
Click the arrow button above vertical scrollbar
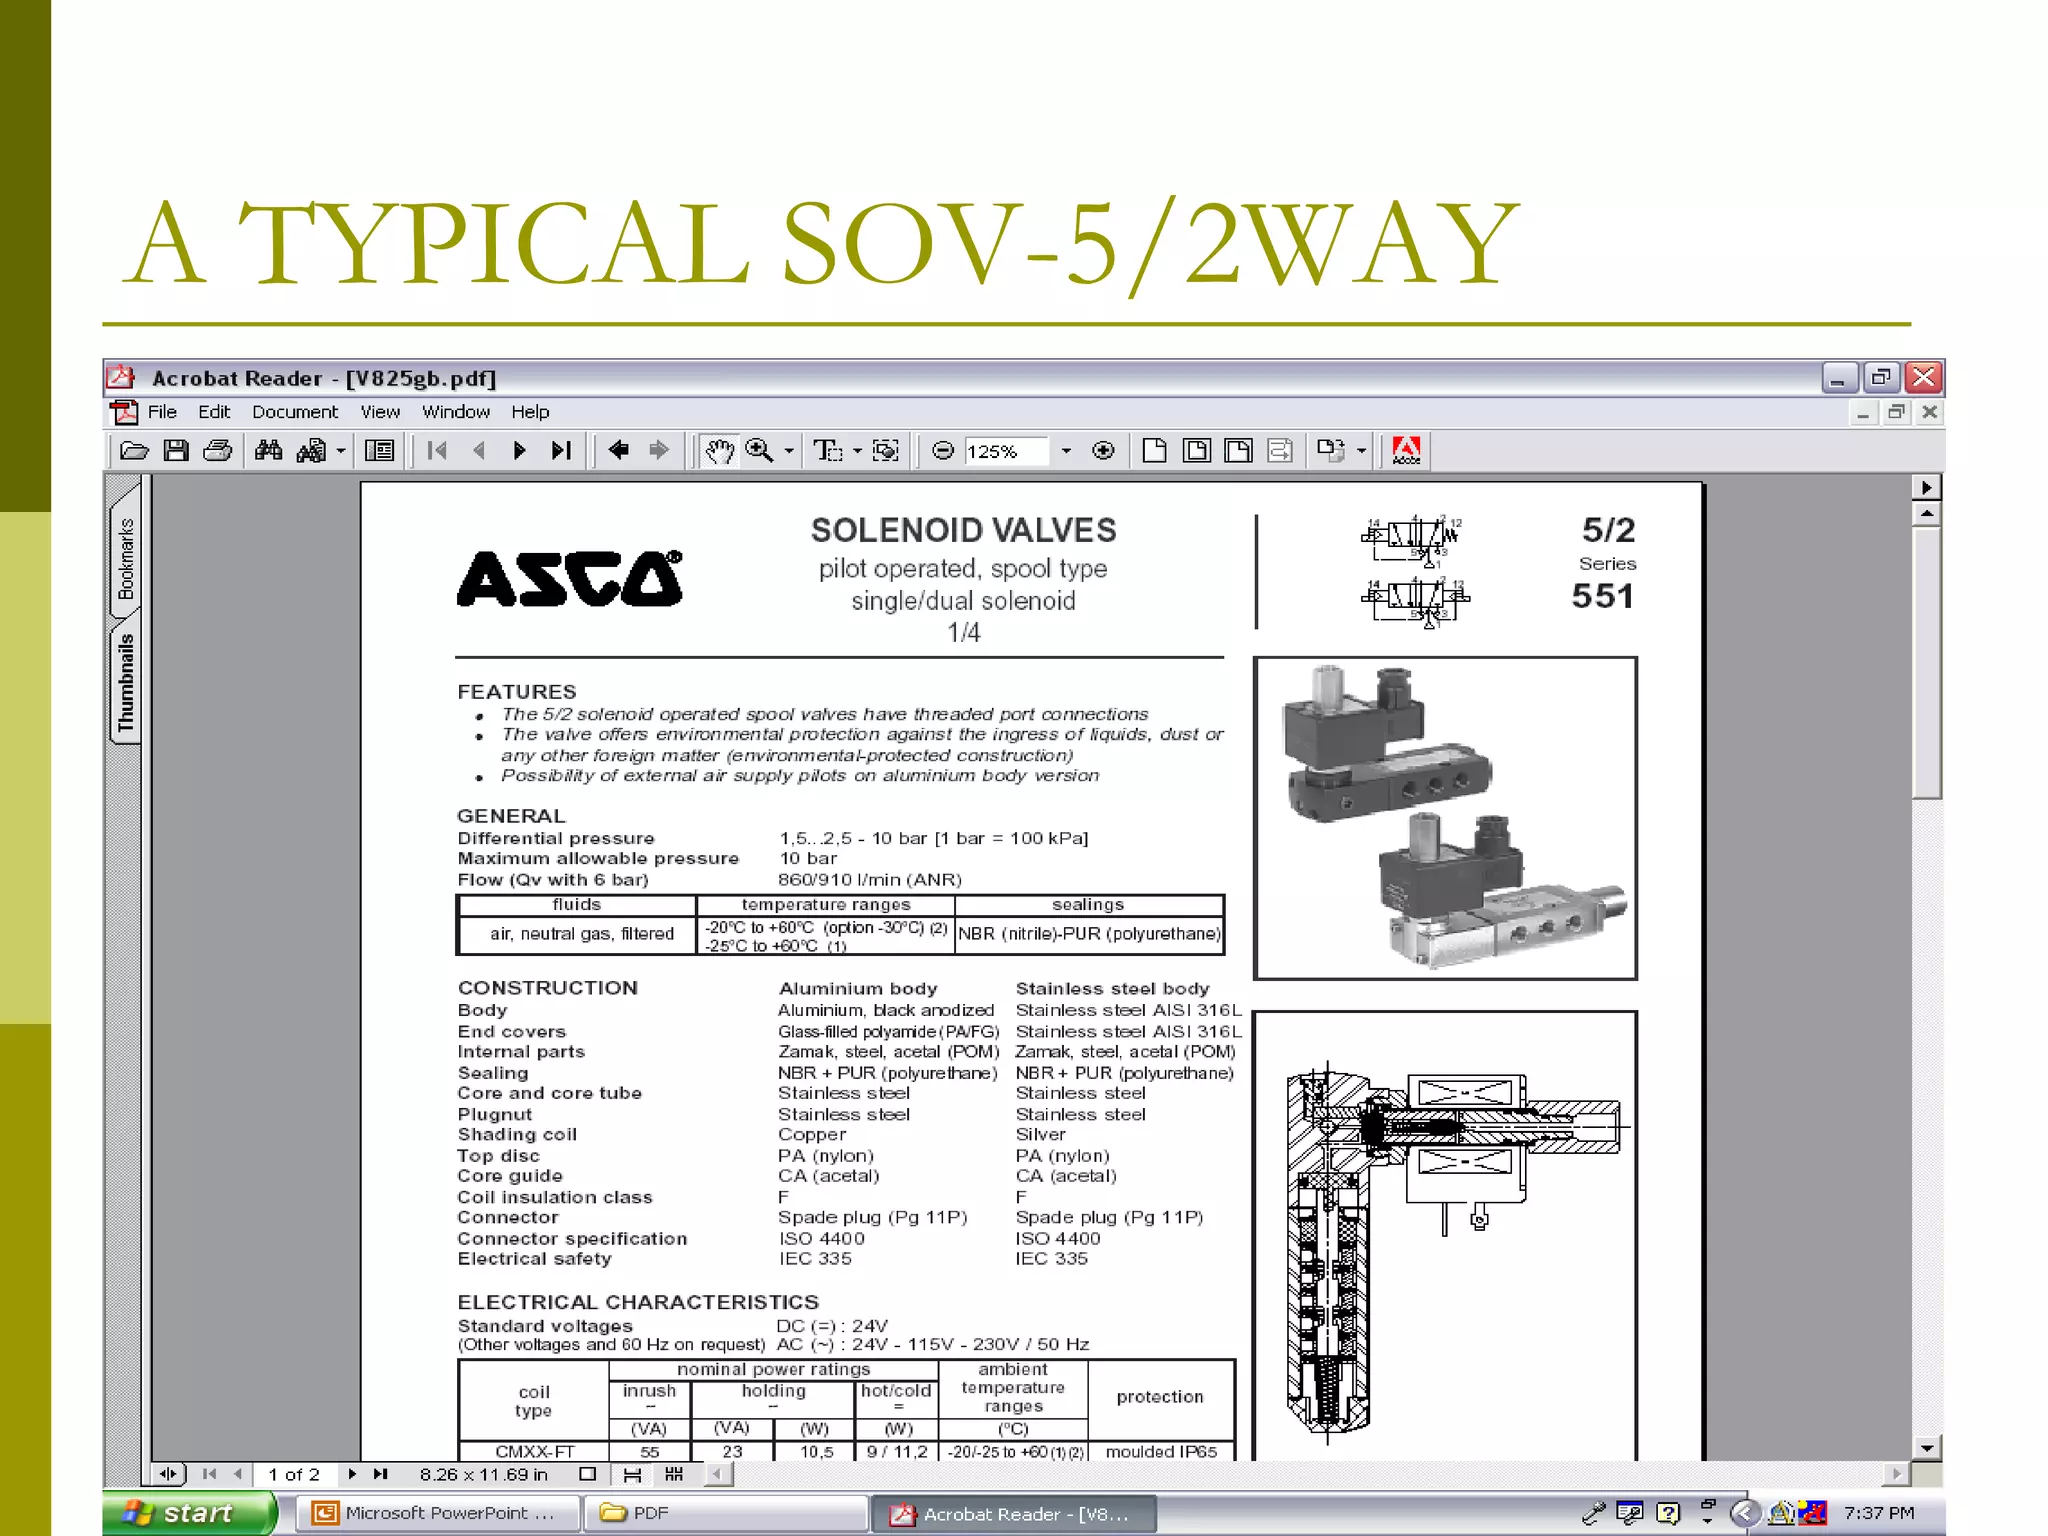1927,487
